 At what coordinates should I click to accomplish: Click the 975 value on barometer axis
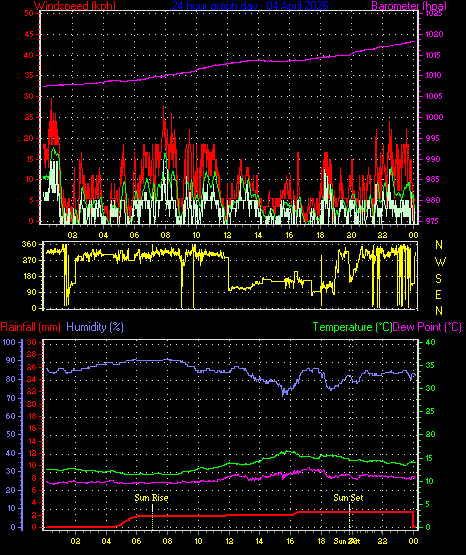[433, 221]
